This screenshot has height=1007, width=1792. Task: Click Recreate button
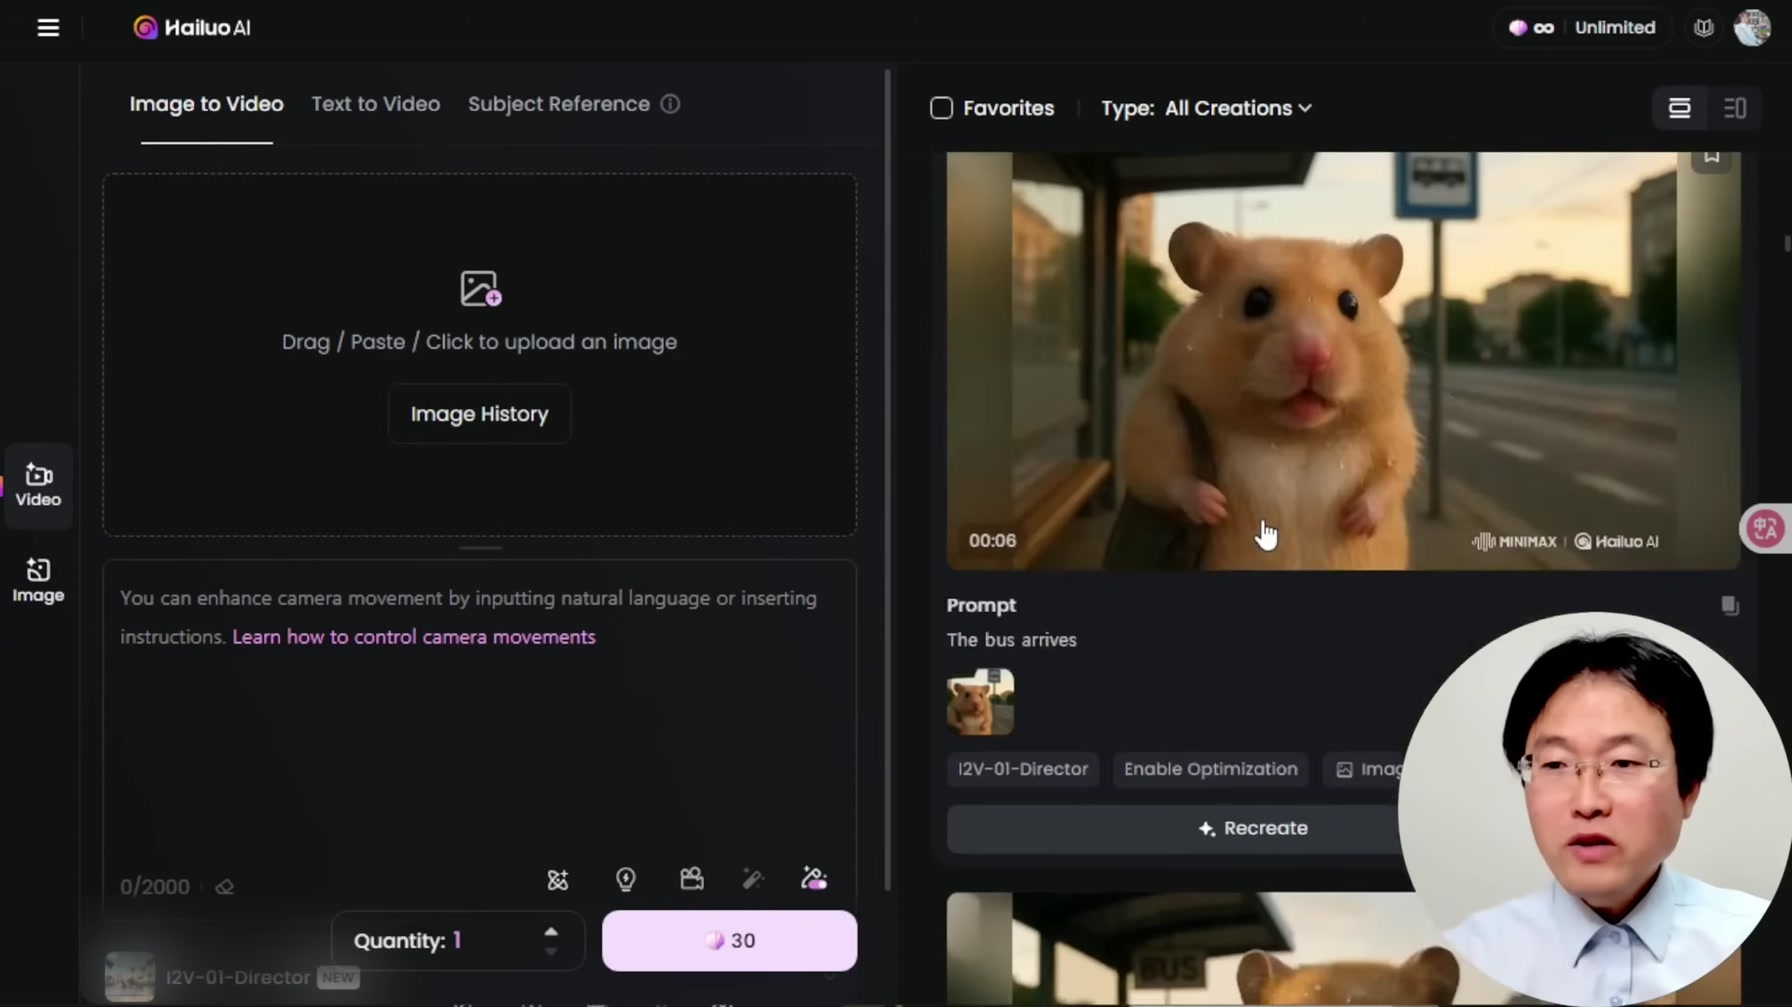click(x=1253, y=828)
